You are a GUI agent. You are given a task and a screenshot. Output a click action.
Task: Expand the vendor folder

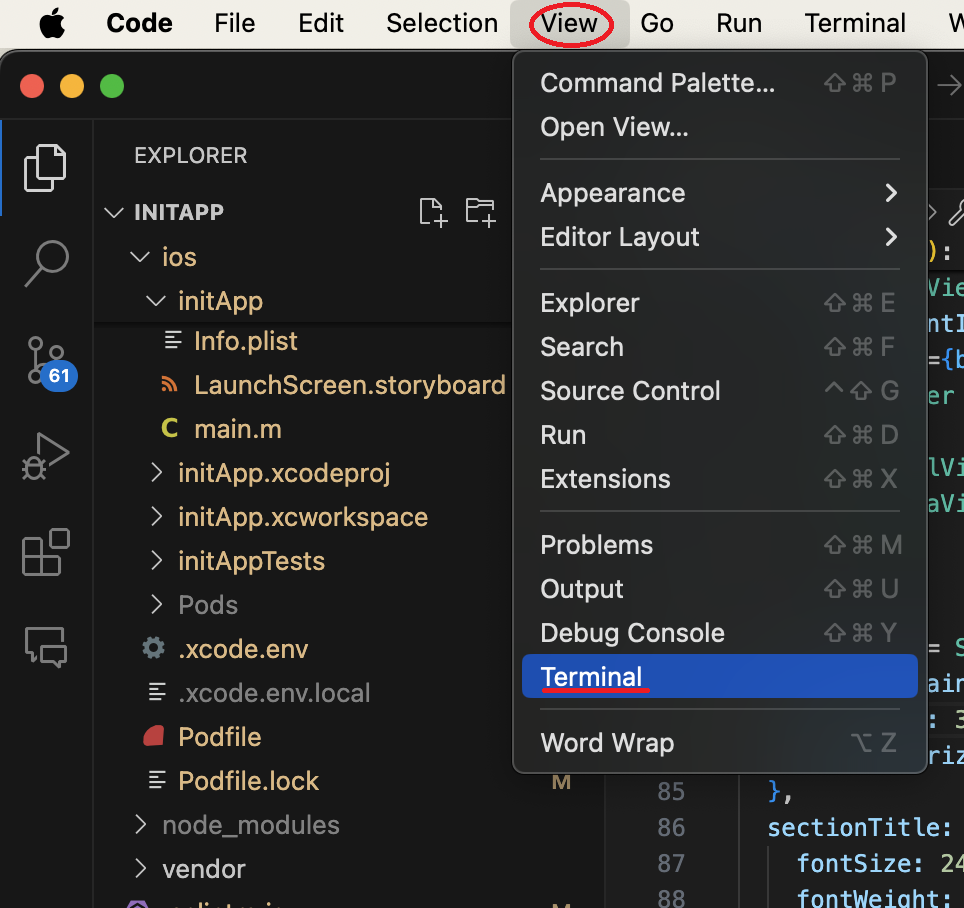click(141, 869)
